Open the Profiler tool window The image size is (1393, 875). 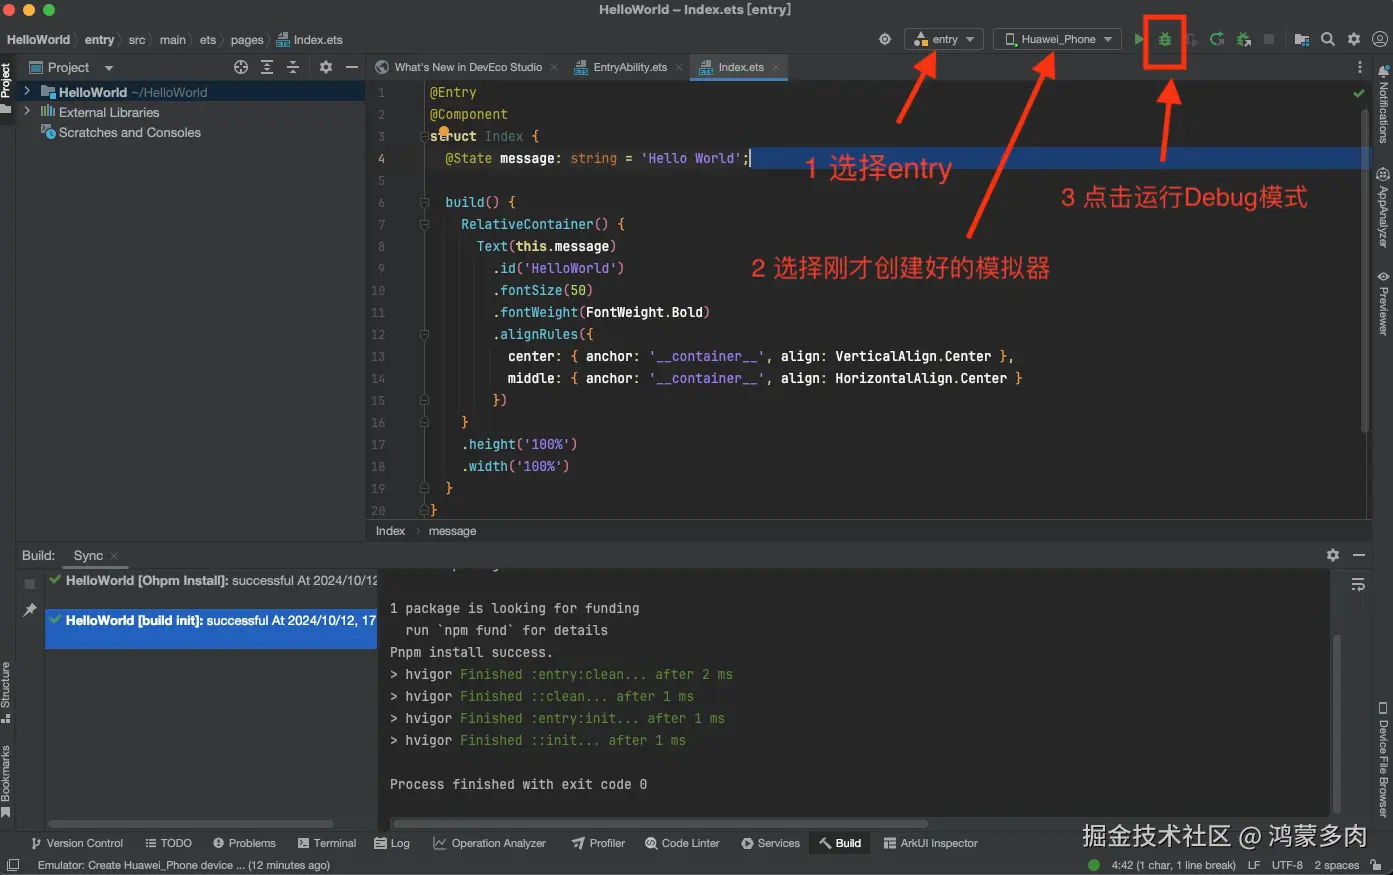pos(598,843)
